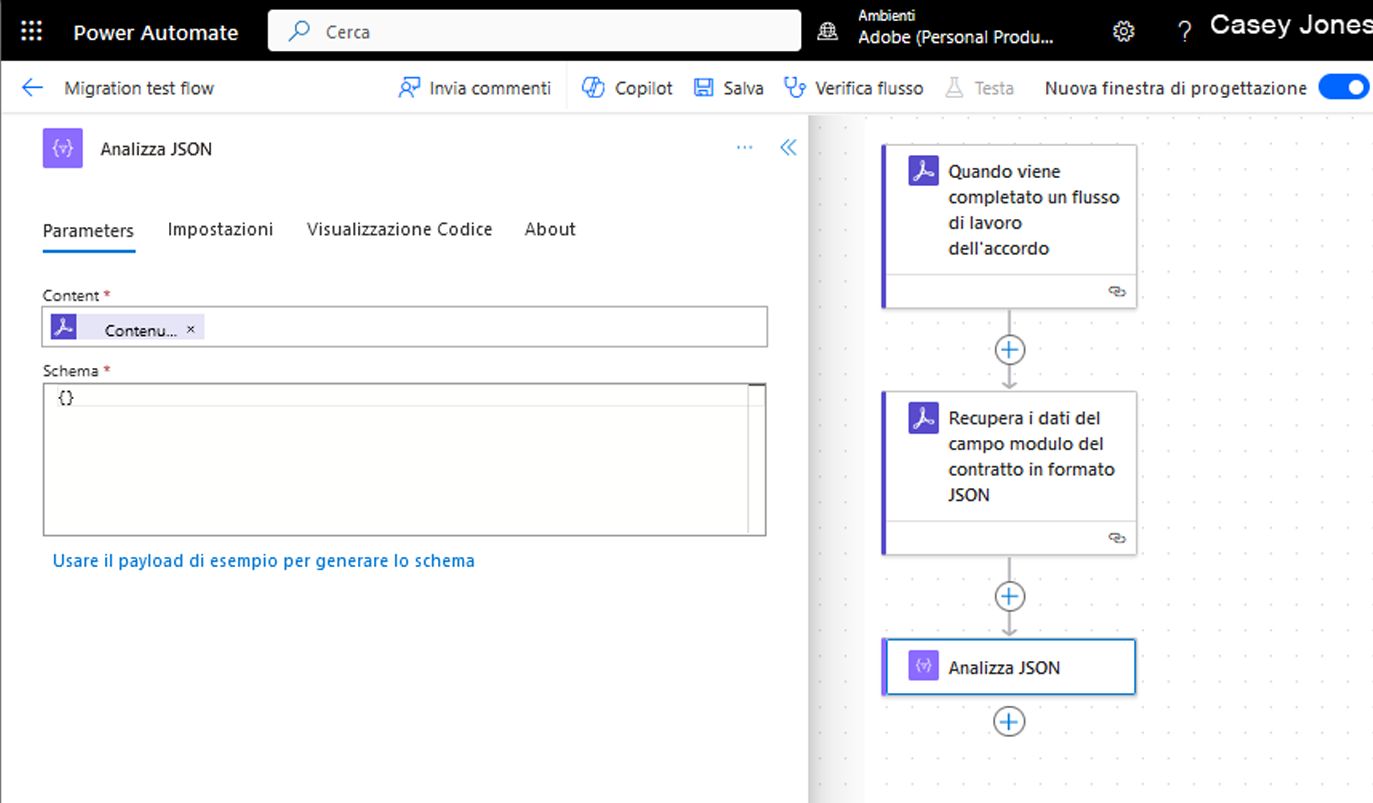Click the Analizza JSON panel header icon

(x=62, y=148)
